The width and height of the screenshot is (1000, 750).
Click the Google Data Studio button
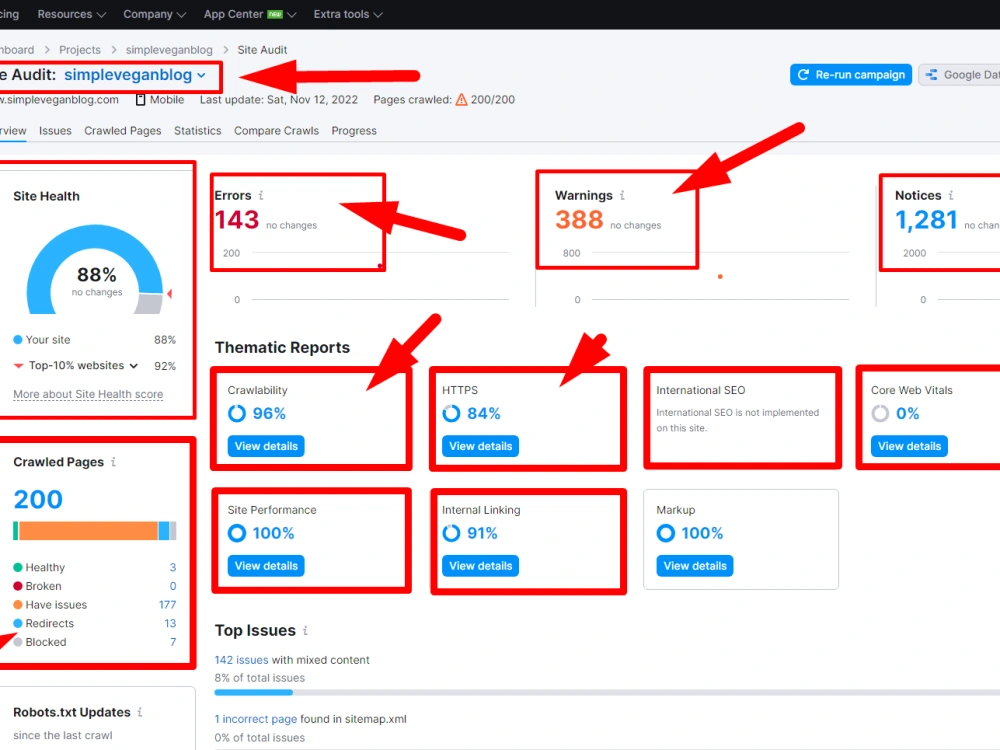pyautogui.click(x=959, y=75)
